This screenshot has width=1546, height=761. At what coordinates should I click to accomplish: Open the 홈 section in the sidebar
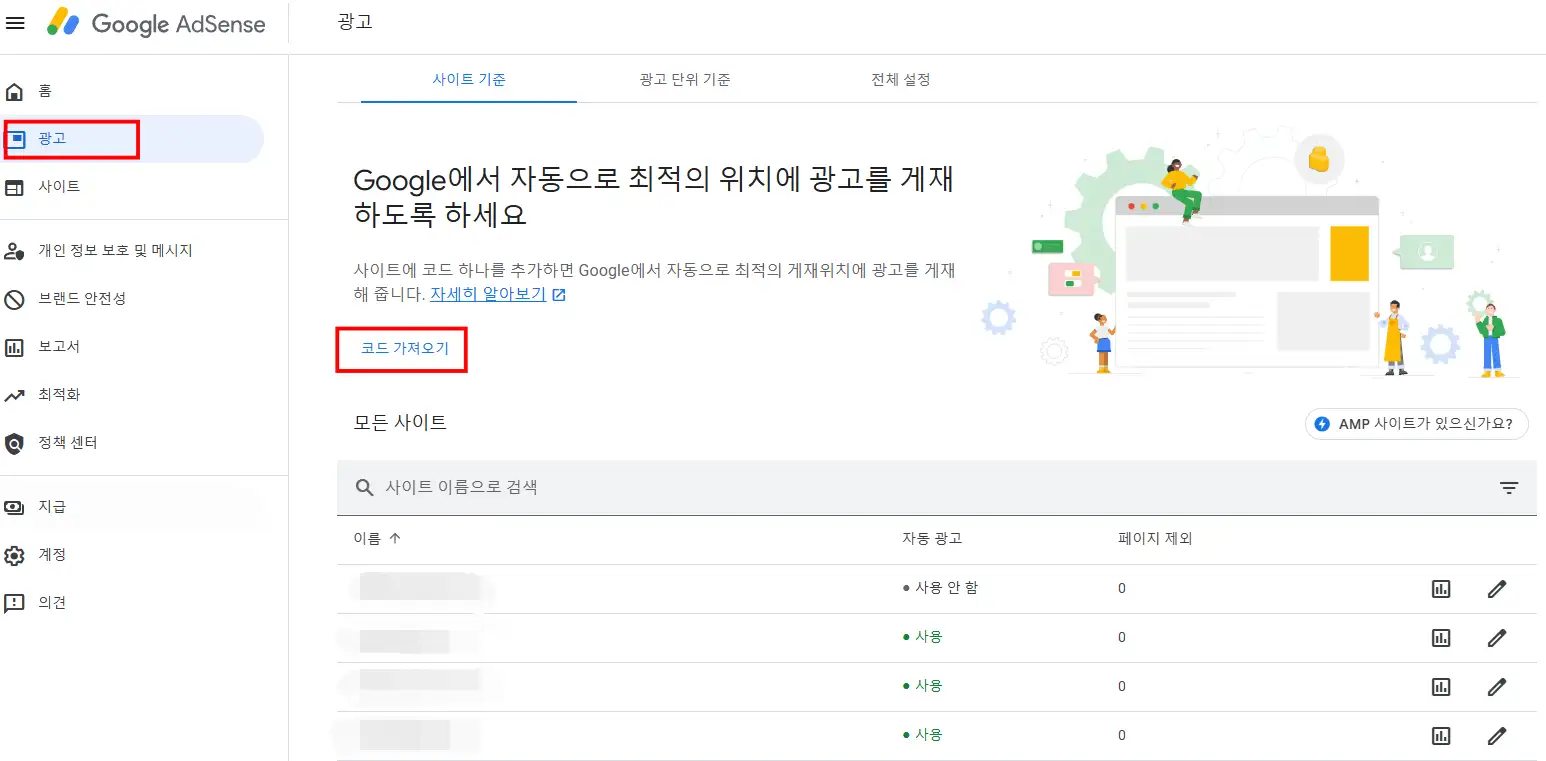[47, 91]
